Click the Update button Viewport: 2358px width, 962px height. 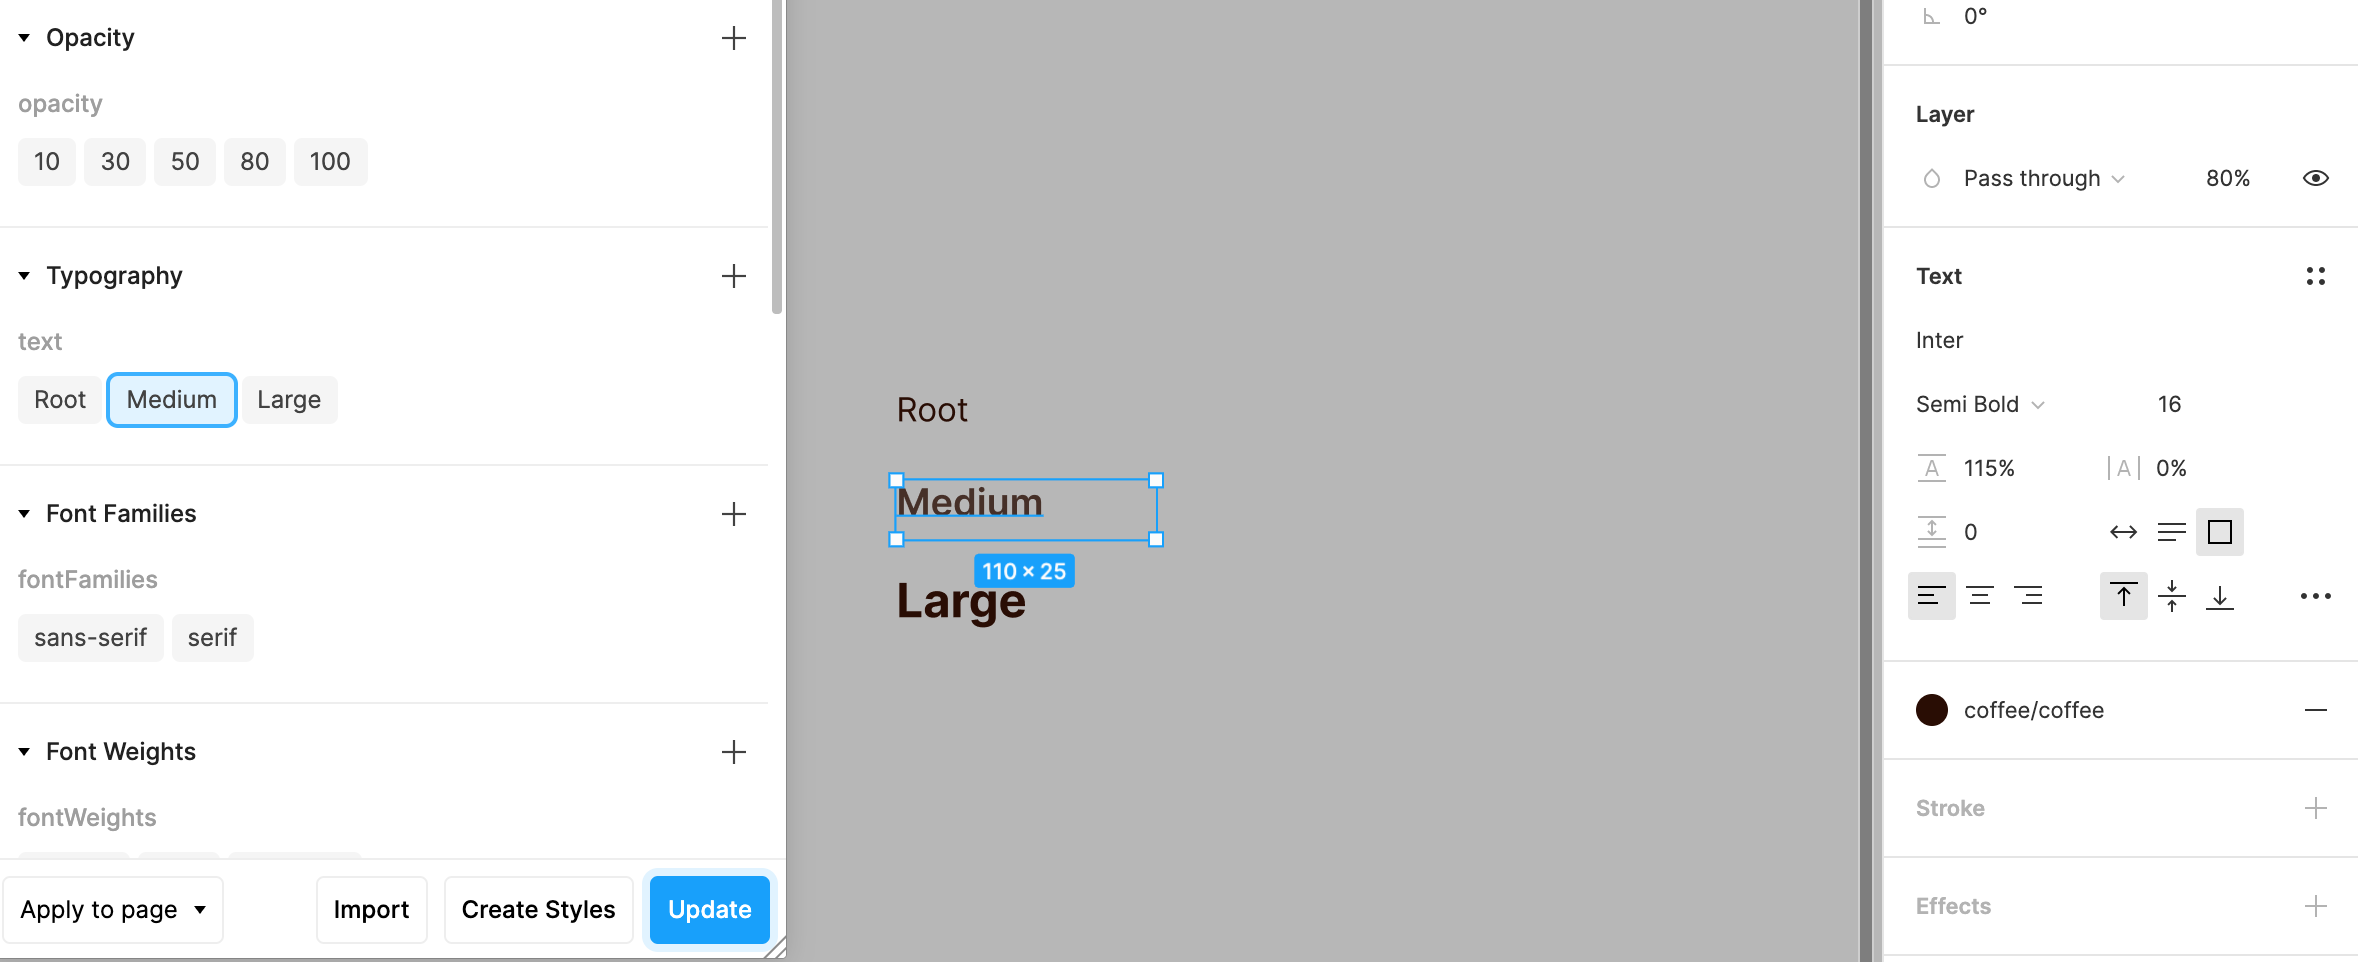(709, 909)
